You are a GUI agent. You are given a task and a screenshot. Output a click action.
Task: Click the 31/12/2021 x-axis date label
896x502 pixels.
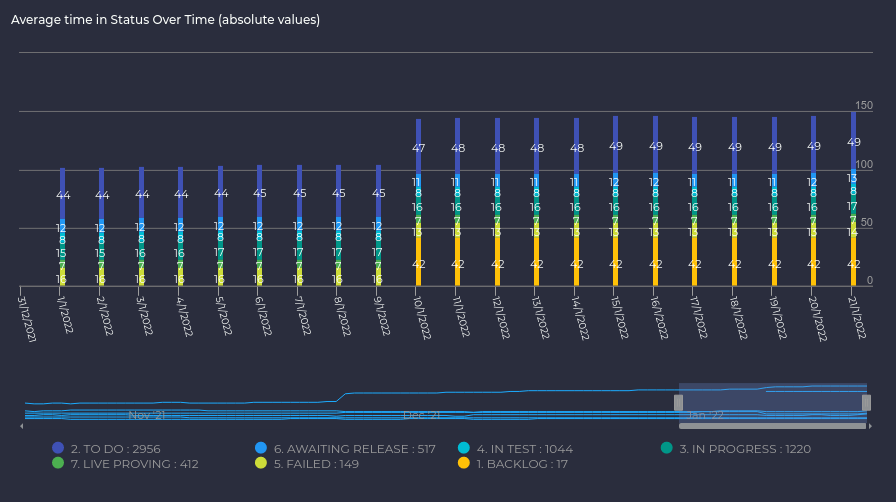coord(27,320)
